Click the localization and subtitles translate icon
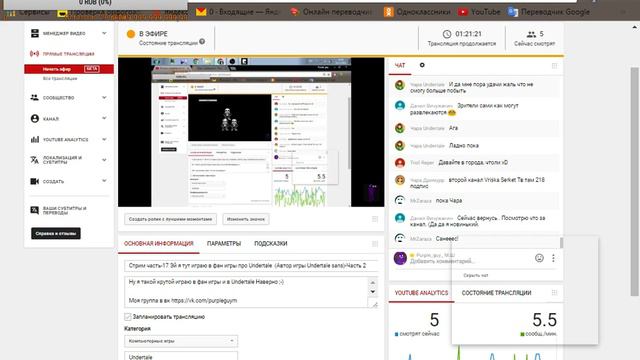This screenshot has height=360, width=640. [34, 160]
